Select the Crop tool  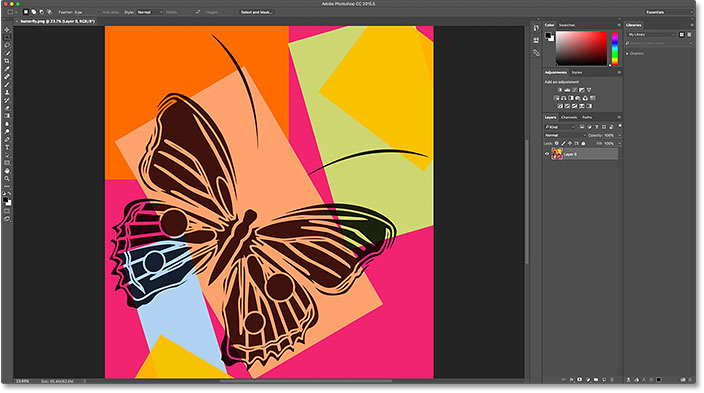click(x=7, y=61)
